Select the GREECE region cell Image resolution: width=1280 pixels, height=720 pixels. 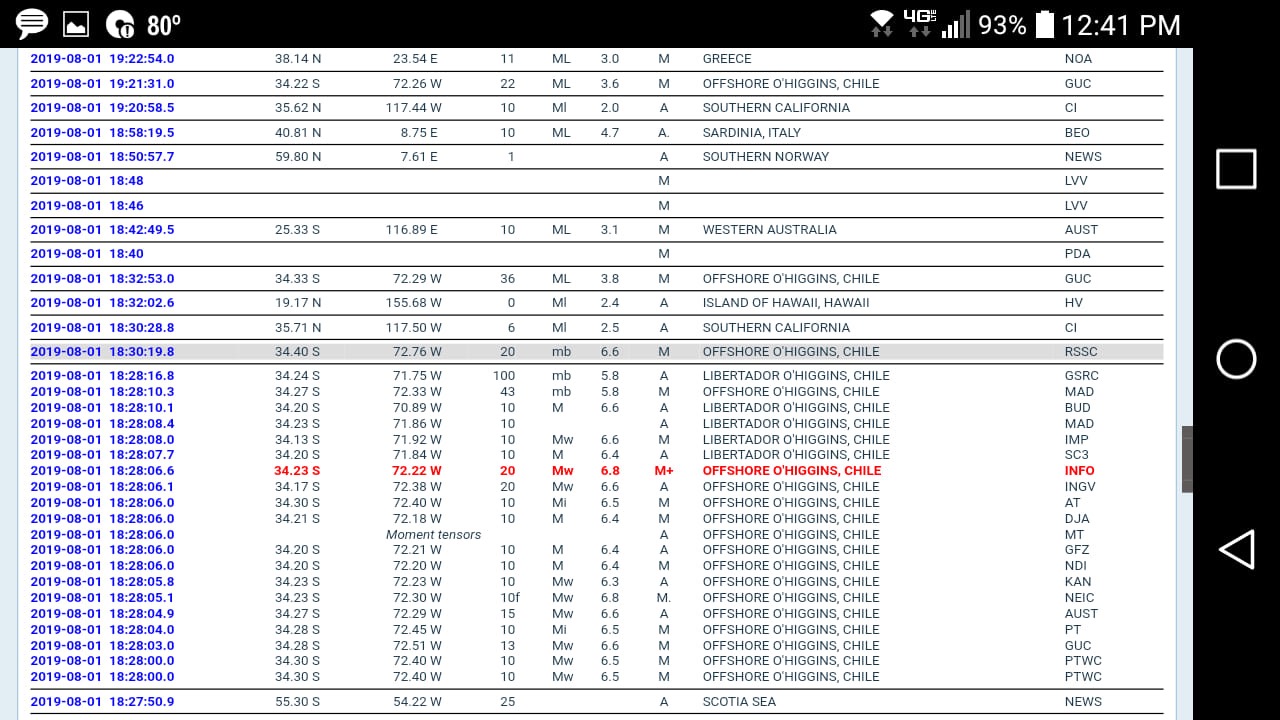pos(727,59)
